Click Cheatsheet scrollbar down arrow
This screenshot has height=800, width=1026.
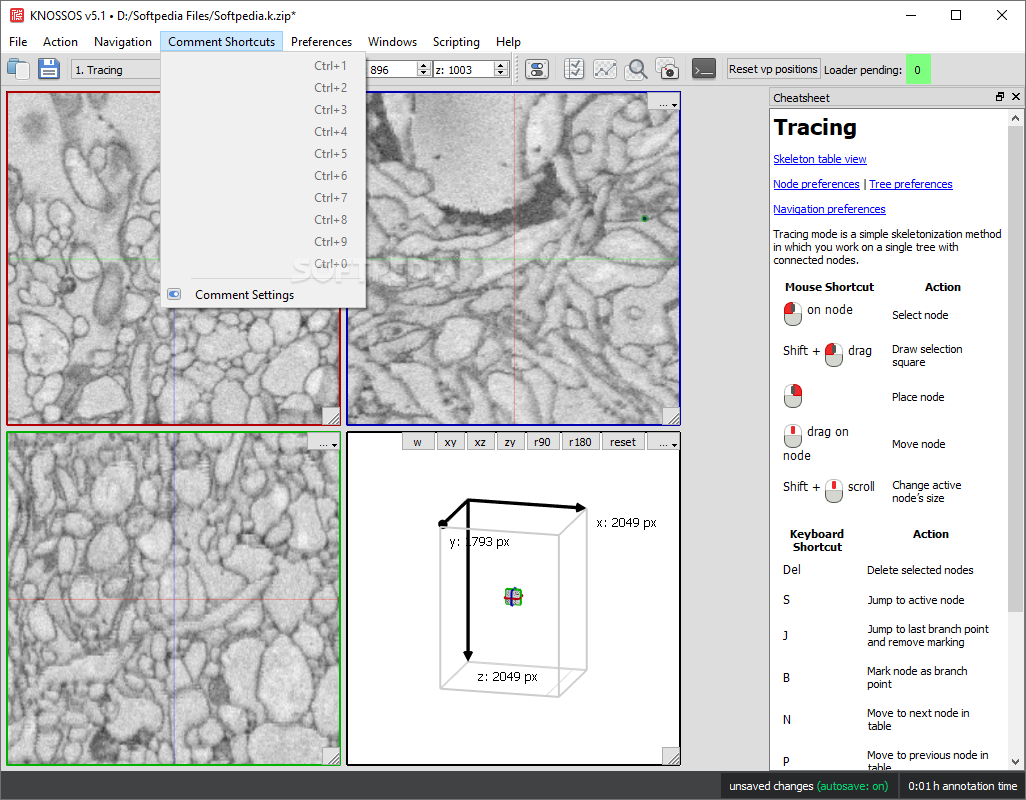(x=1015, y=761)
